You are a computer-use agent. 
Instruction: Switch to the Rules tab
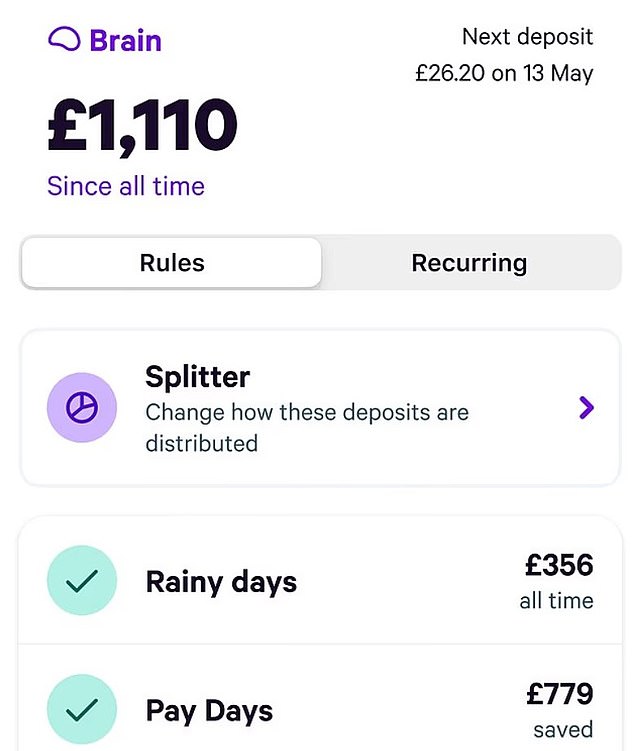pyautogui.click(x=172, y=263)
